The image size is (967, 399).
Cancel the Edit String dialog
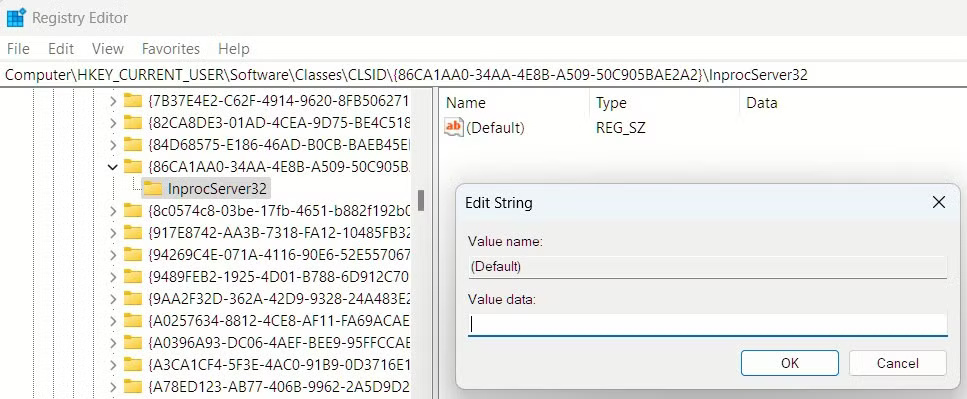[x=897, y=363]
